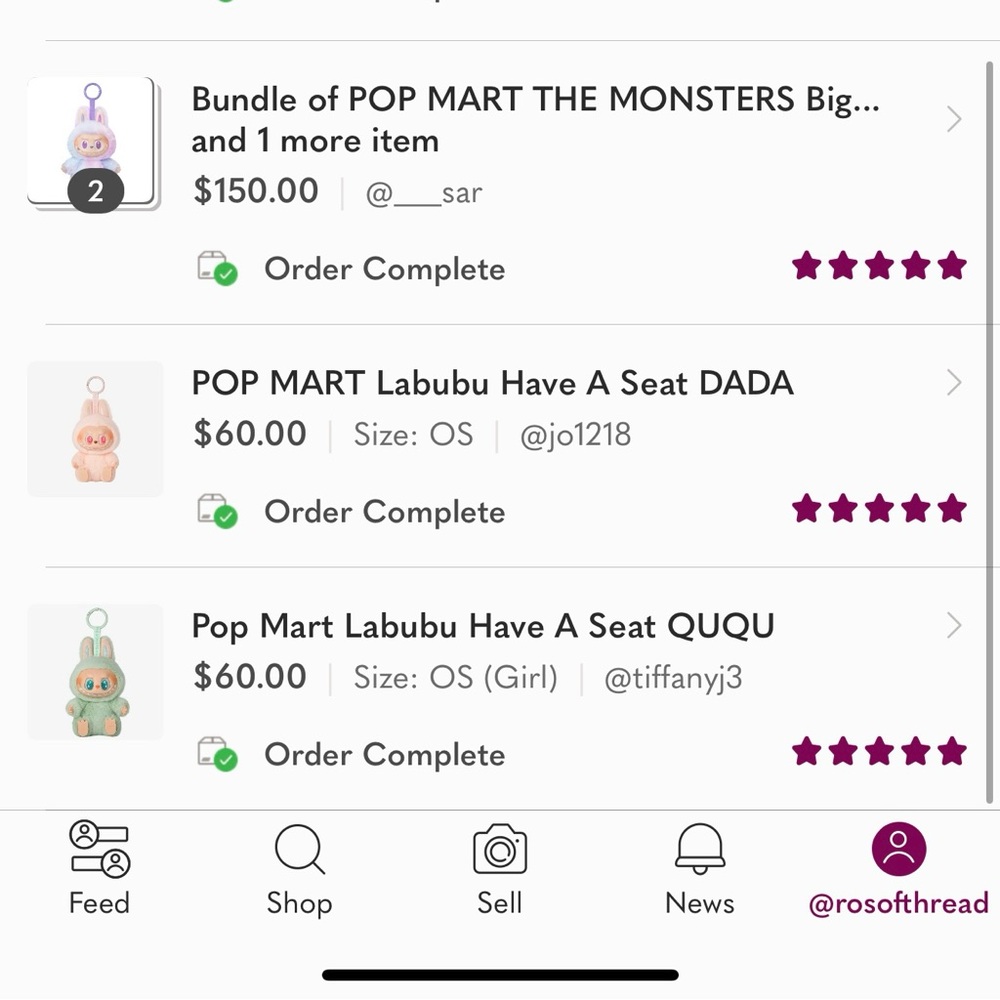This screenshot has width=1000, height=1000.
Task: Tap the first star on the QUQU rating
Action: (x=805, y=751)
